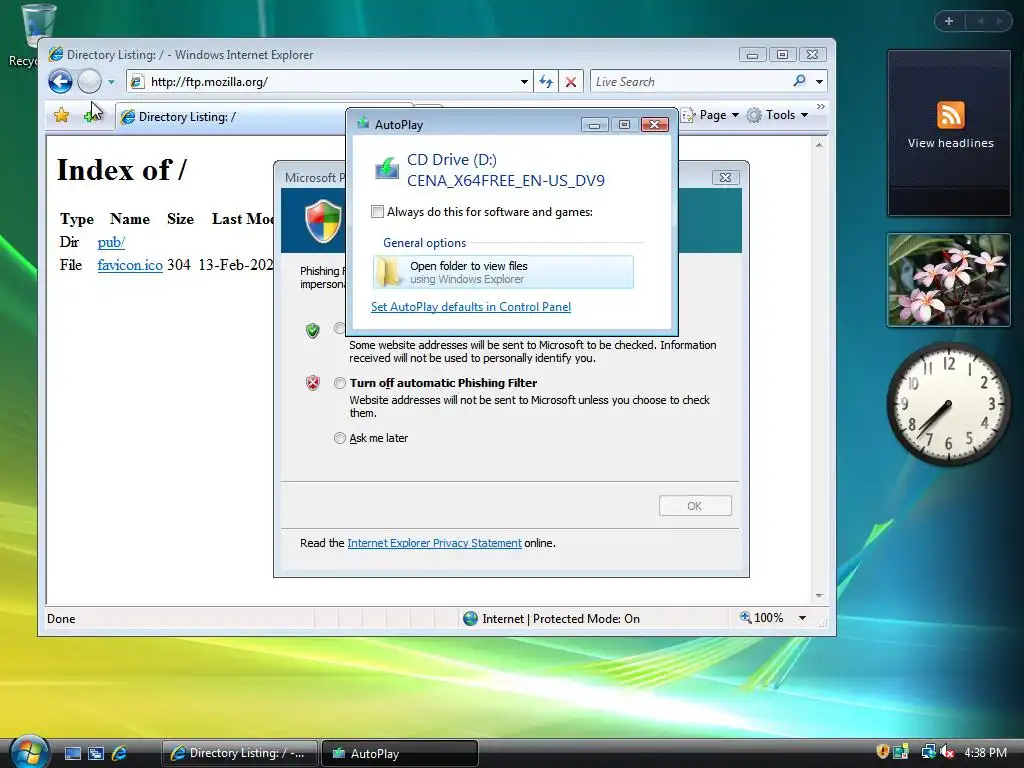This screenshot has height=768, width=1024.
Task: Switch to Directory Listing taskbar button
Action: (x=240, y=754)
